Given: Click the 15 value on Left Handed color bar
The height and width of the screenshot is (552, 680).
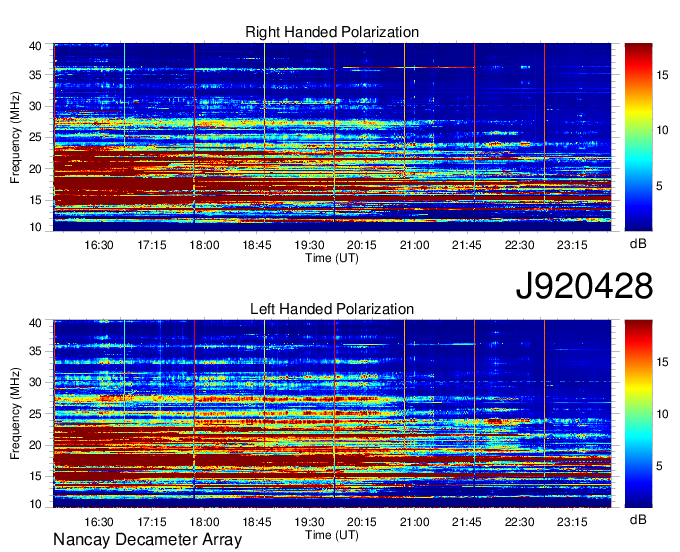Looking at the screenshot, I should click(x=662, y=362).
